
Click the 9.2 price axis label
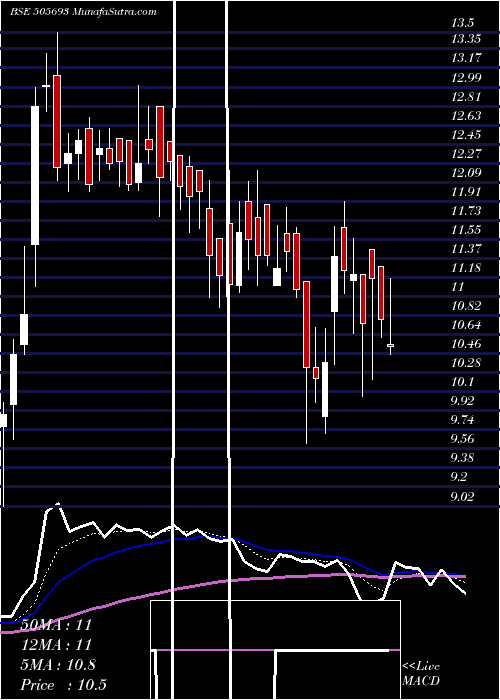459,476
